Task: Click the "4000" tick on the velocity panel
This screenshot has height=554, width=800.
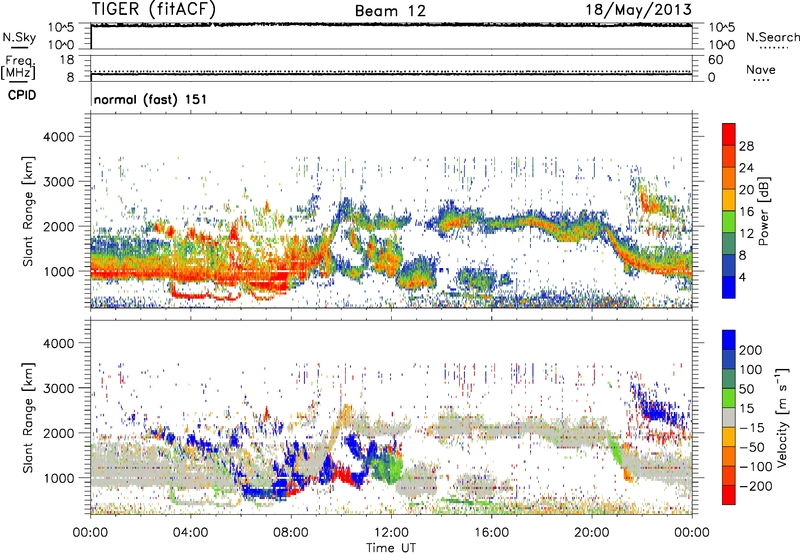Action: point(58,343)
